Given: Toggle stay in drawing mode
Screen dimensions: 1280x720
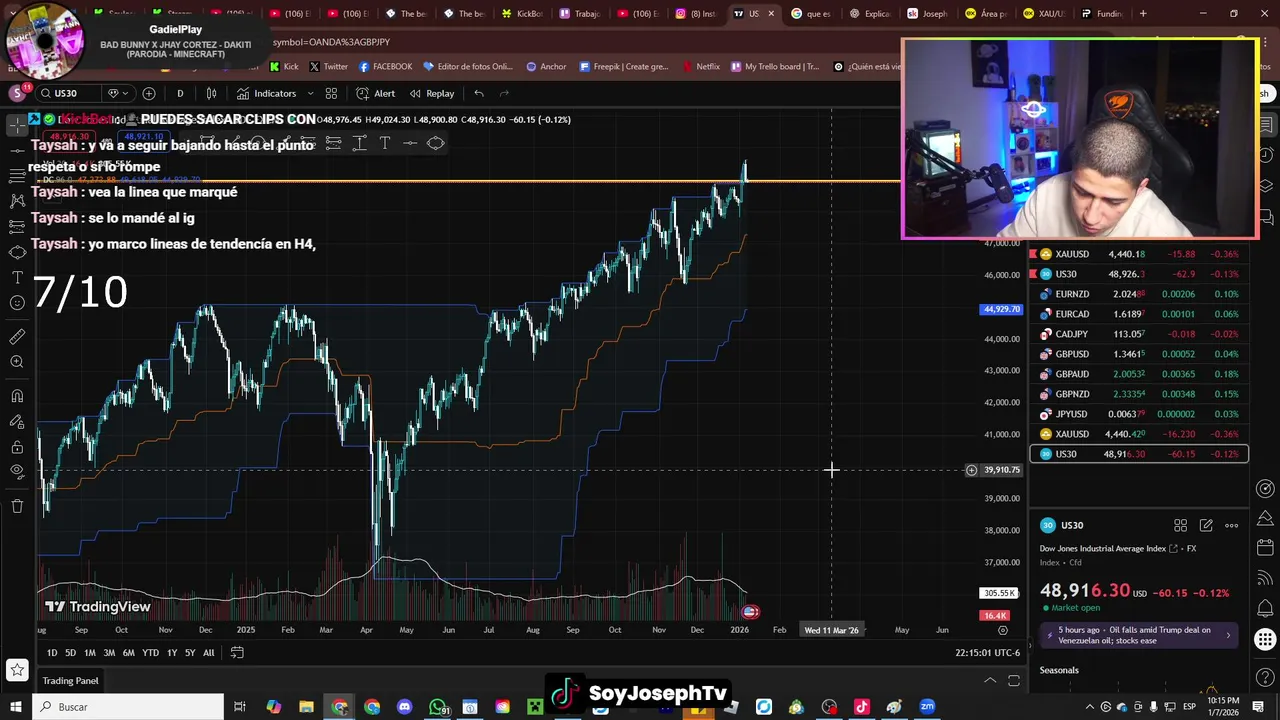Looking at the screenshot, I should coord(17,421).
